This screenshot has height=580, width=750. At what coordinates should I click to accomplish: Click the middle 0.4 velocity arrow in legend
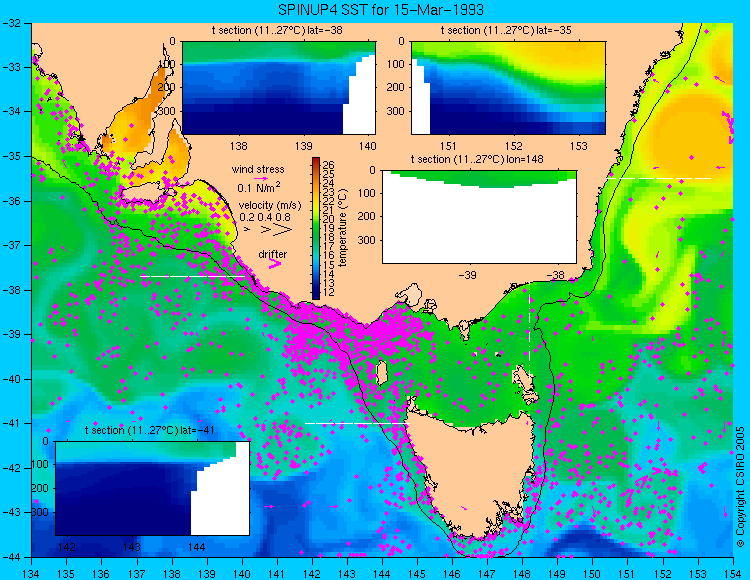tap(265, 230)
